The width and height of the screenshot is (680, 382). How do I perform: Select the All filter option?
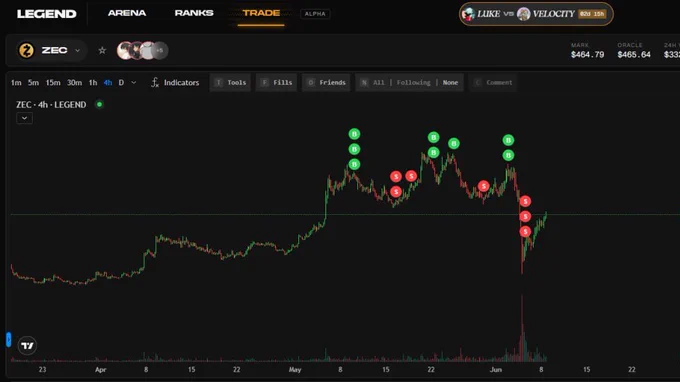click(x=379, y=82)
